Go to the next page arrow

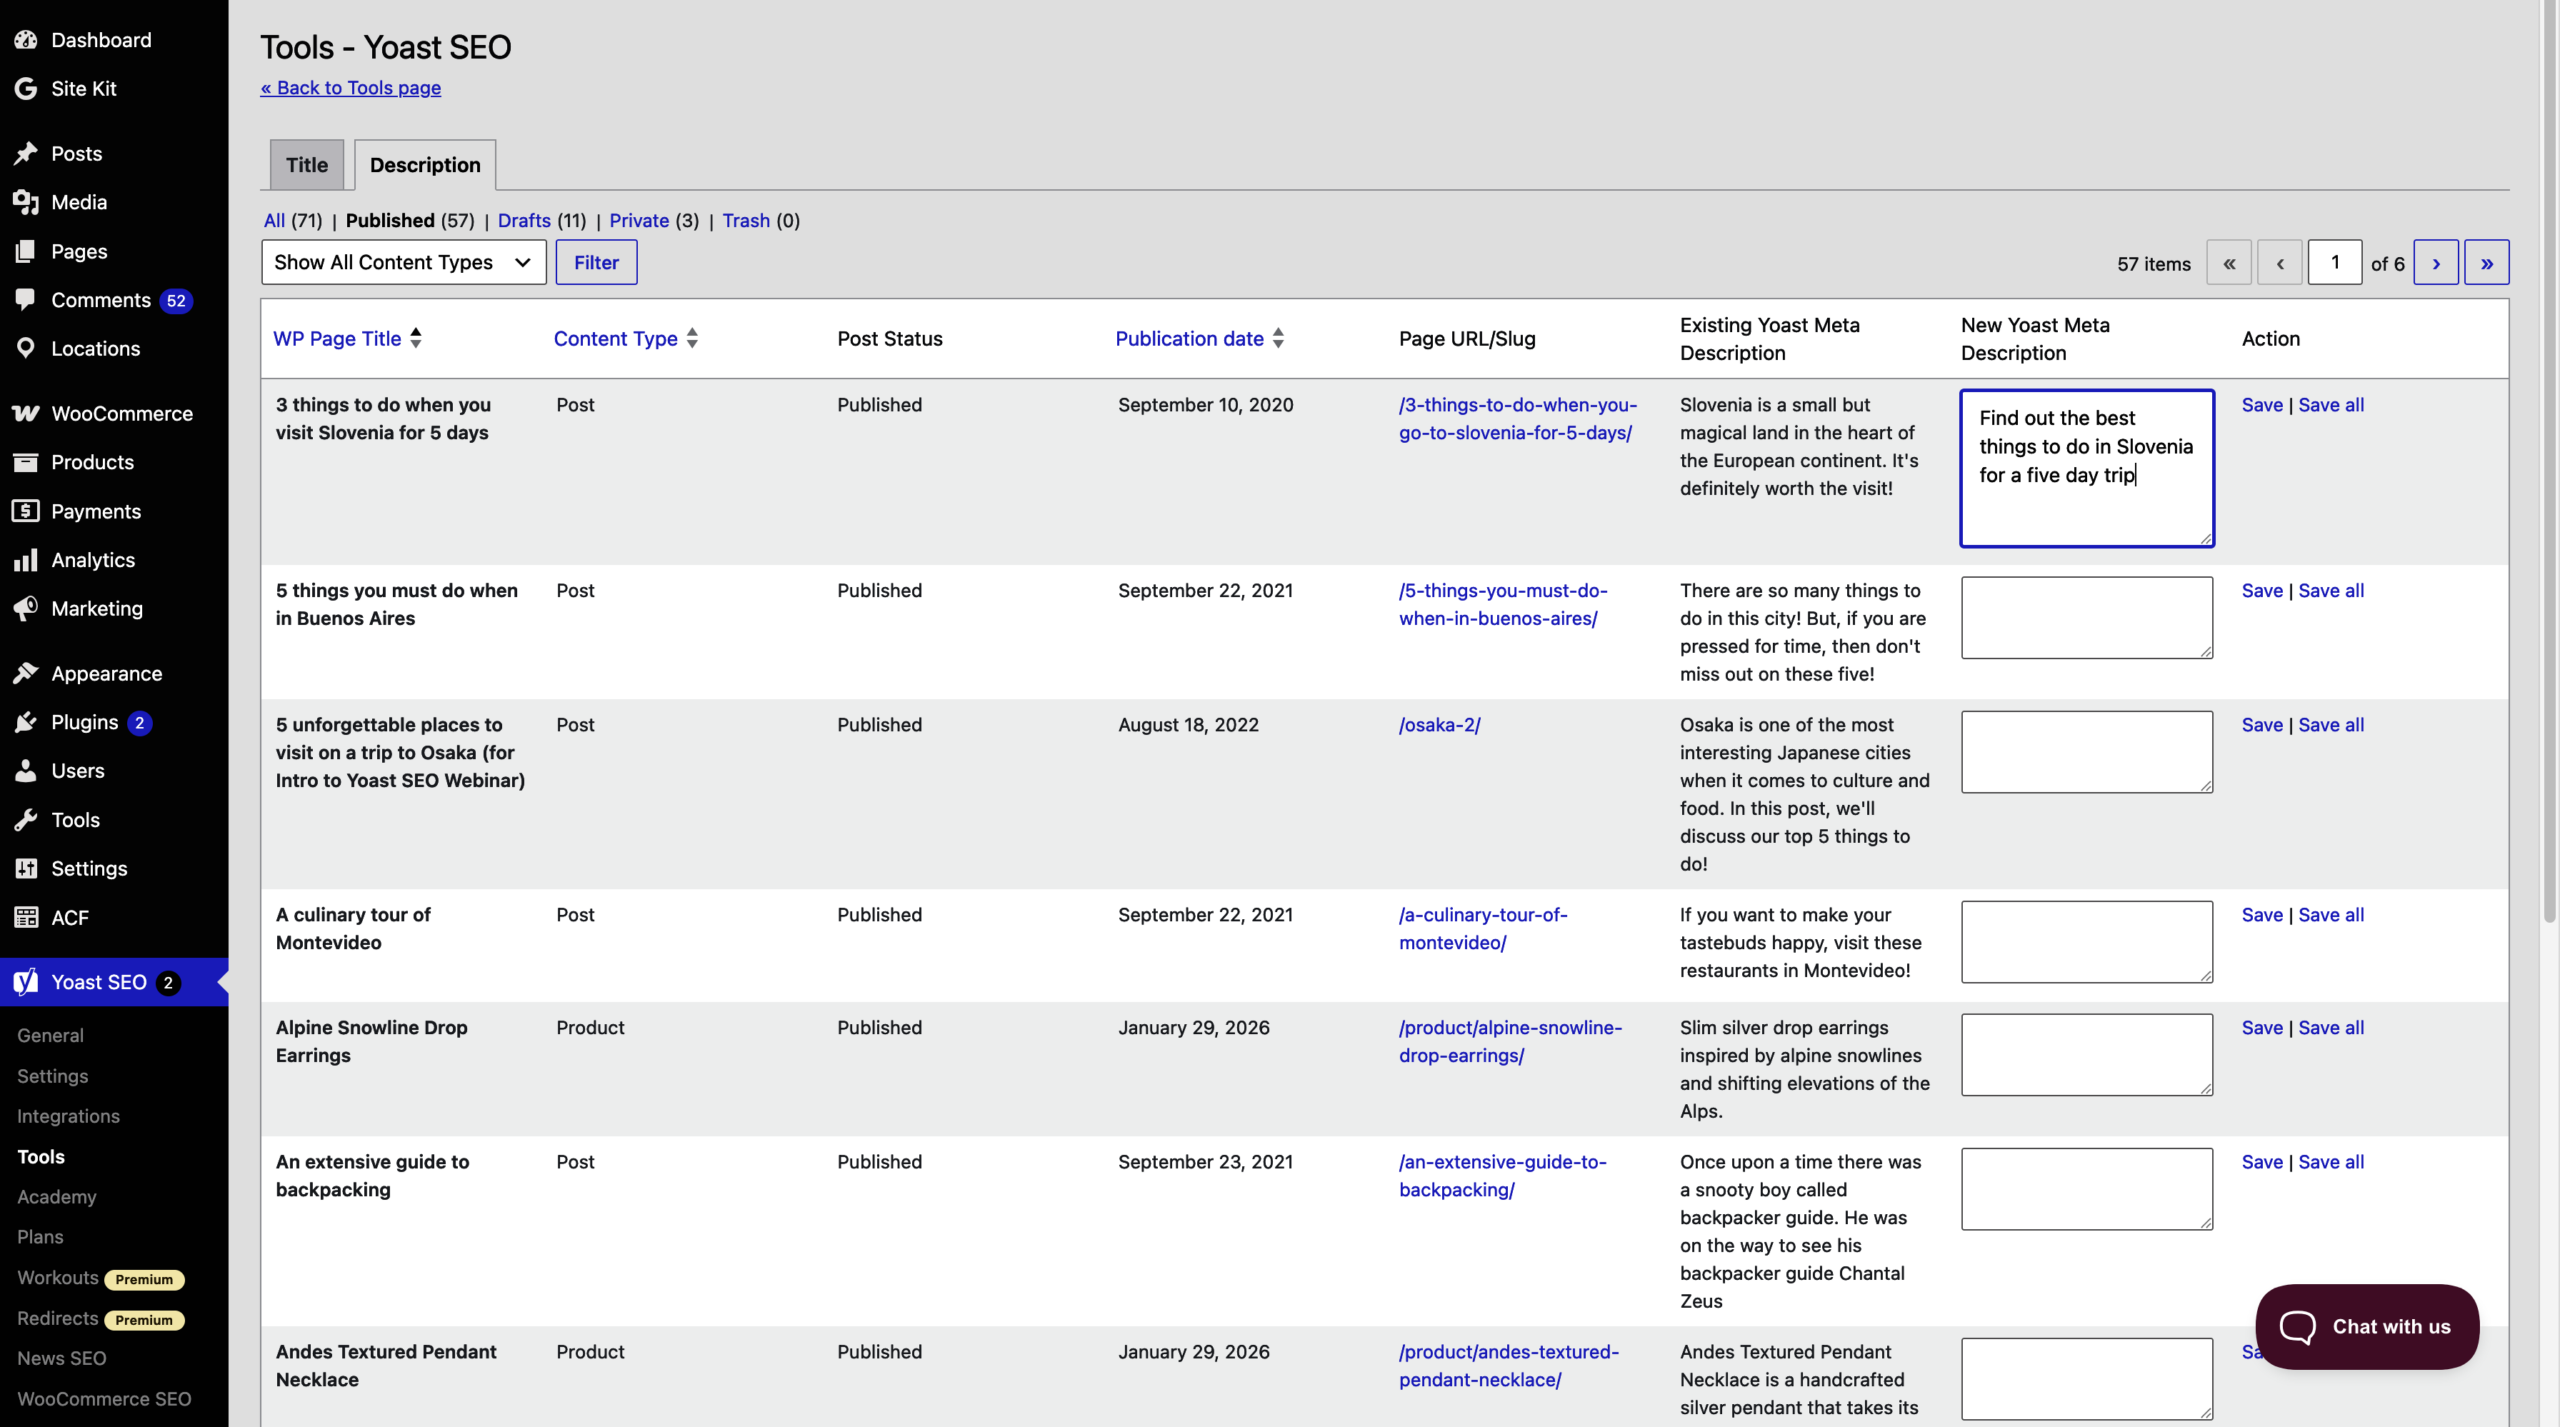pyautogui.click(x=2435, y=263)
